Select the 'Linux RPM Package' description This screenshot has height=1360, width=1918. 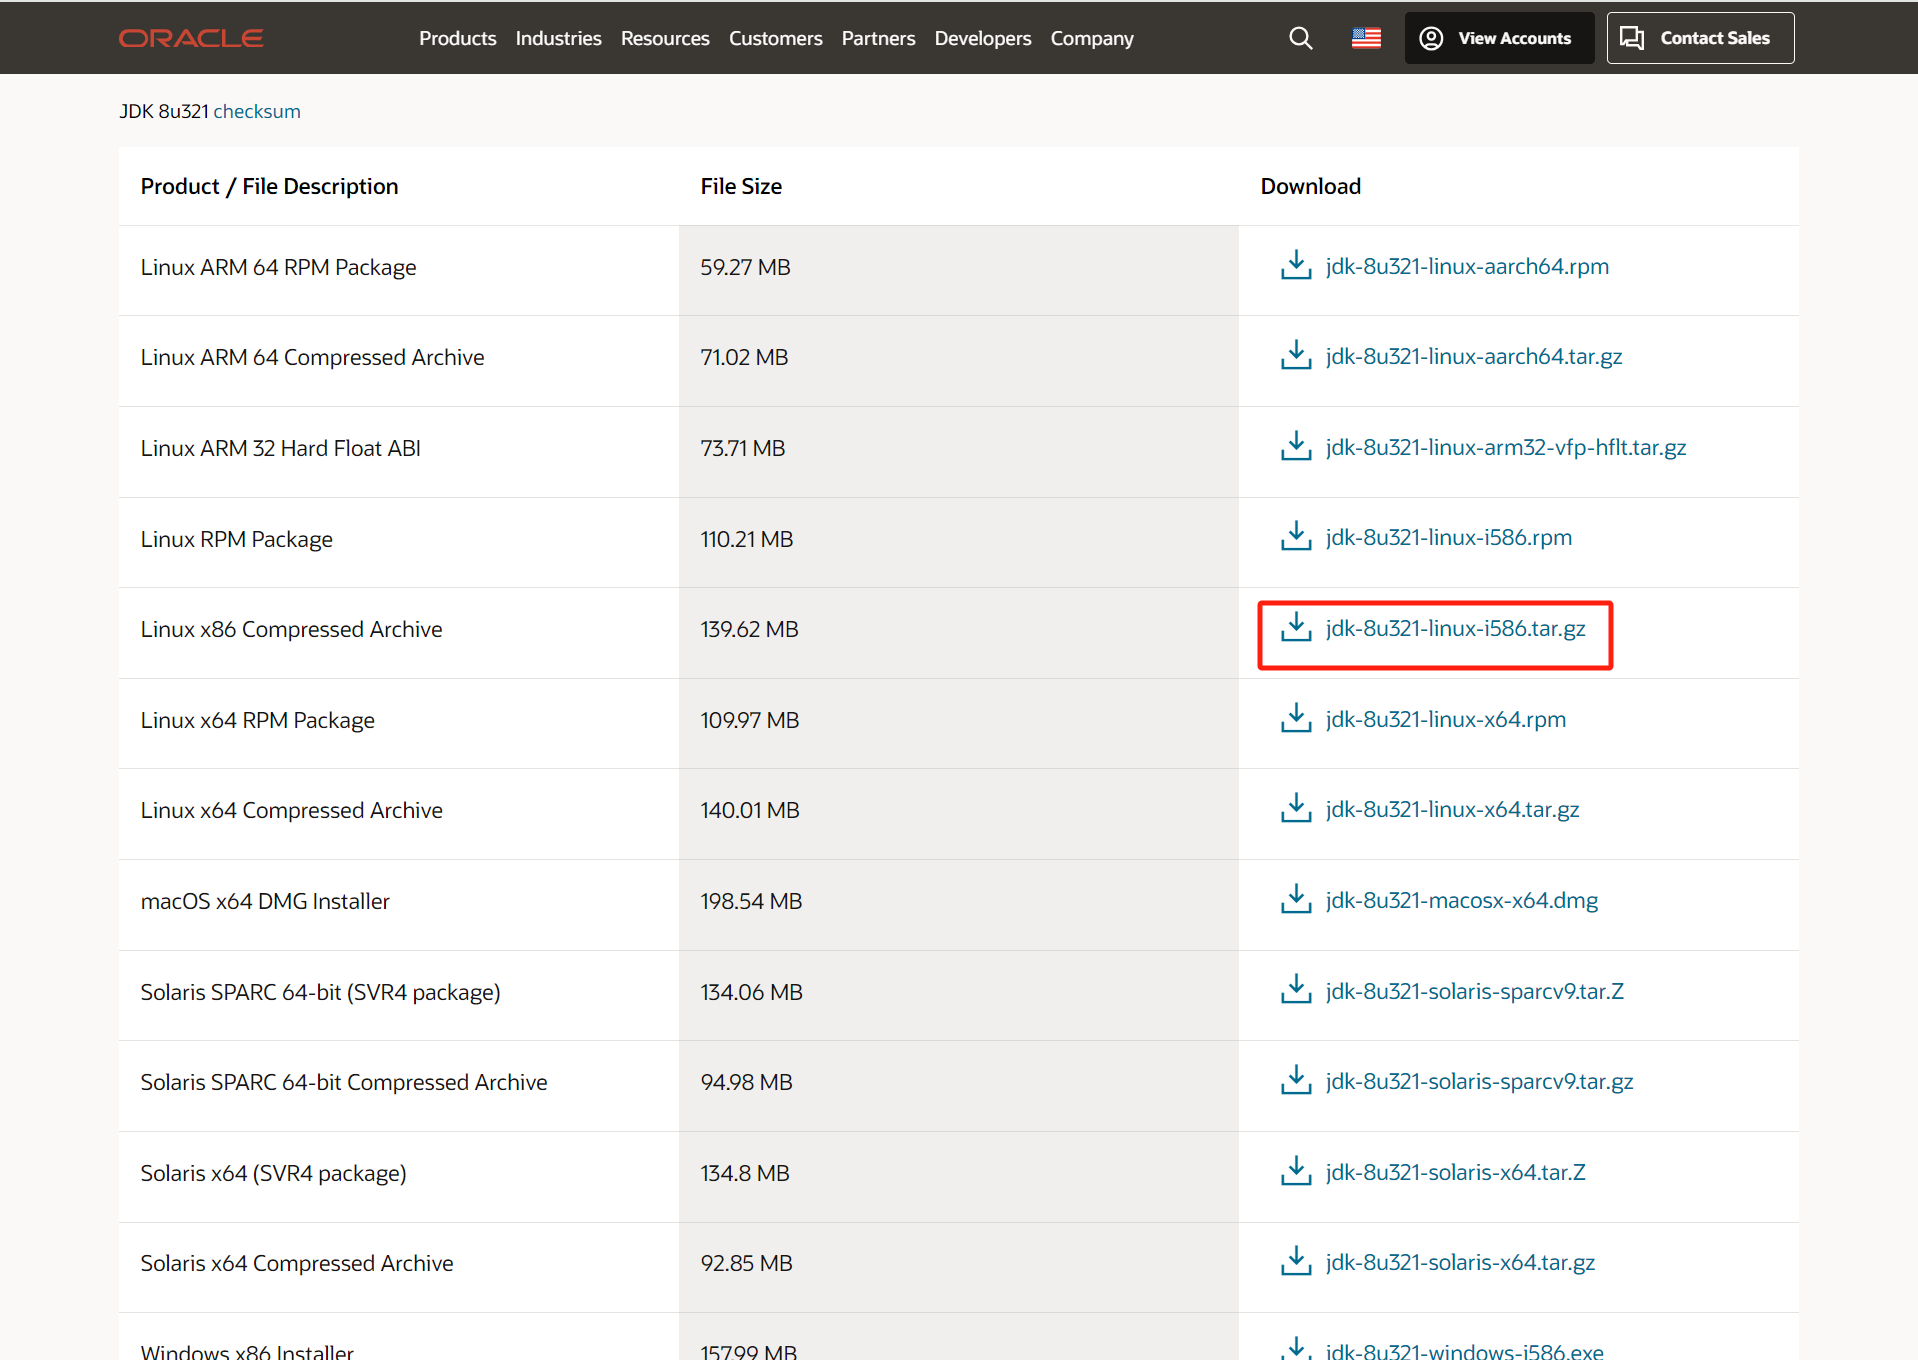pyautogui.click(x=236, y=539)
